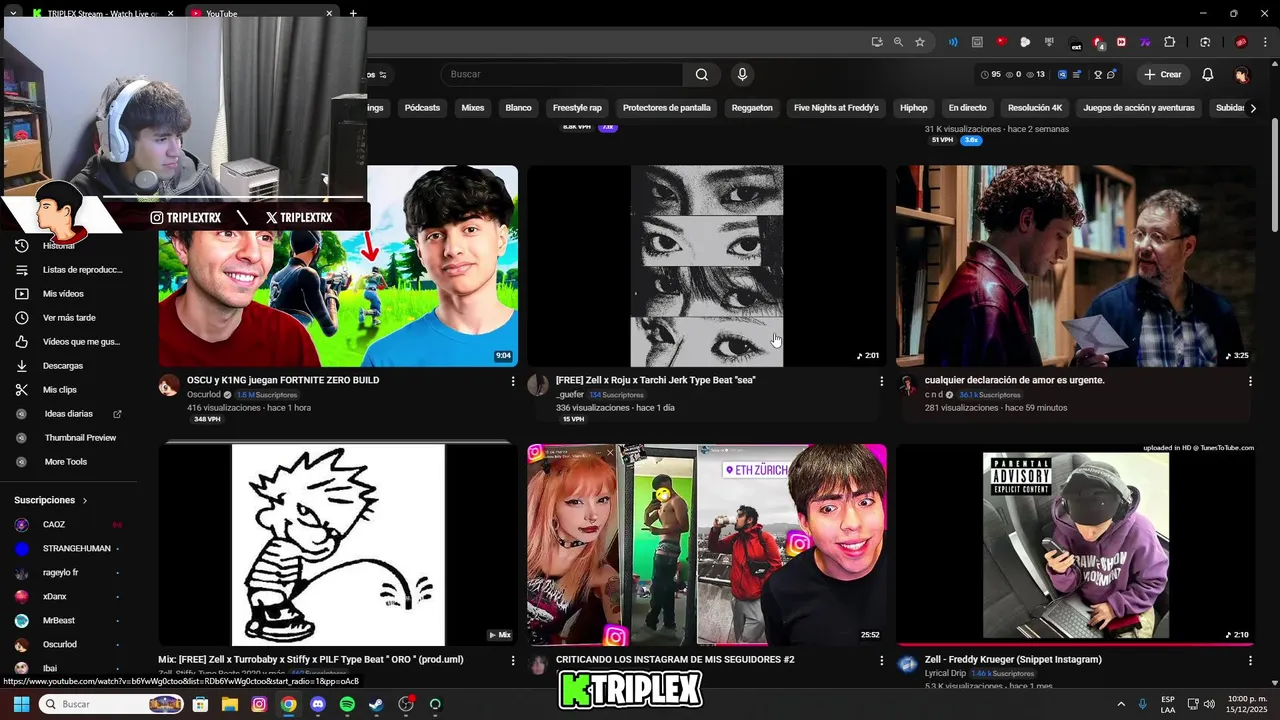
Task: Select the En directo chip
Action: [x=967, y=108]
